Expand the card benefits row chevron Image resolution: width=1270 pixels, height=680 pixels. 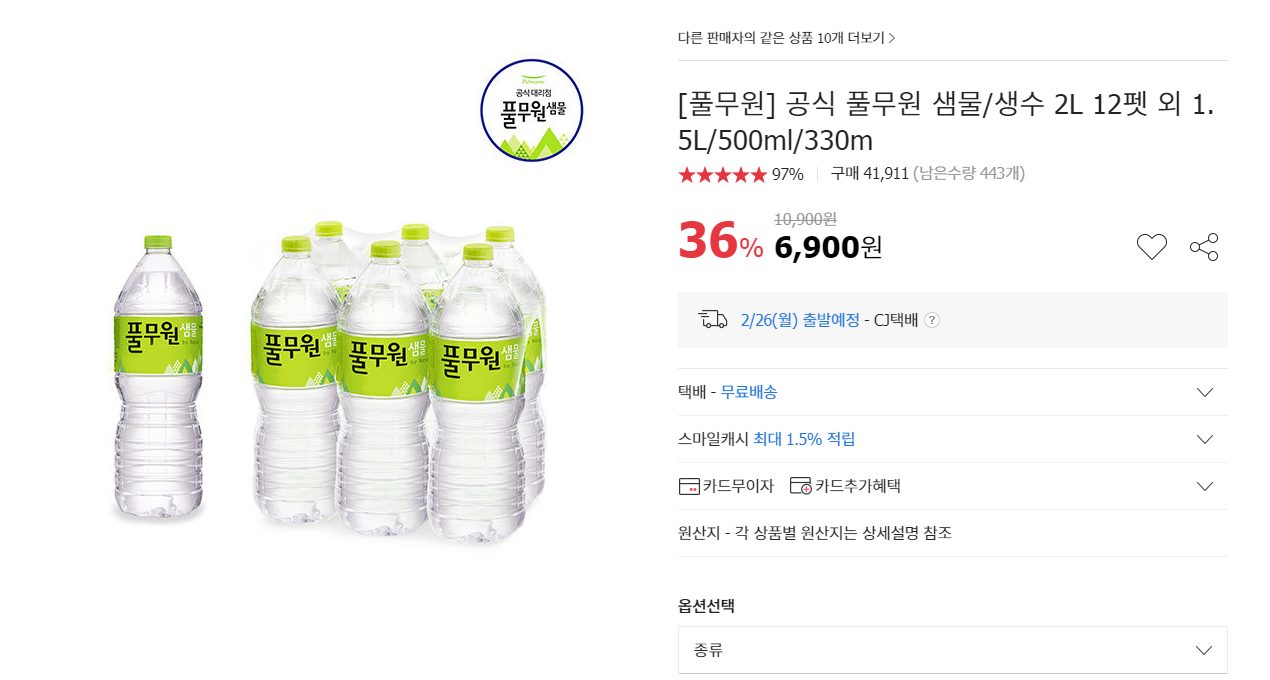(1204, 486)
